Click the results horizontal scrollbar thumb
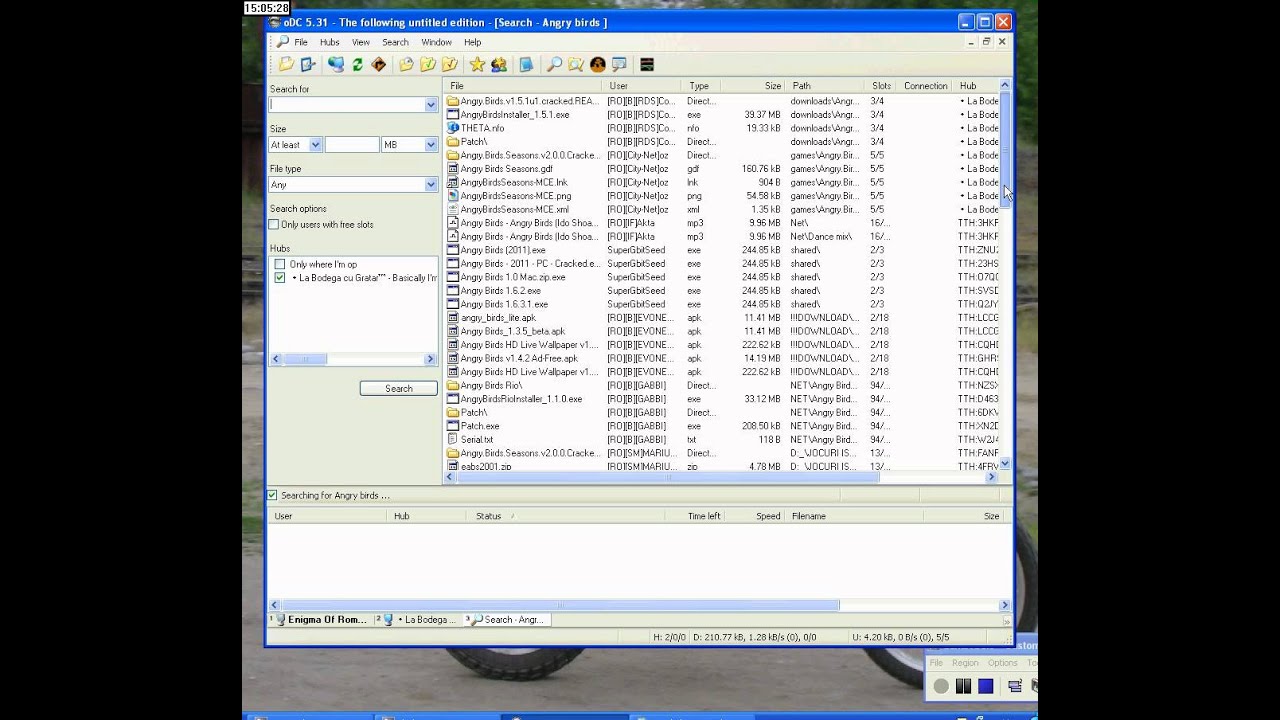 pyautogui.click(x=667, y=477)
